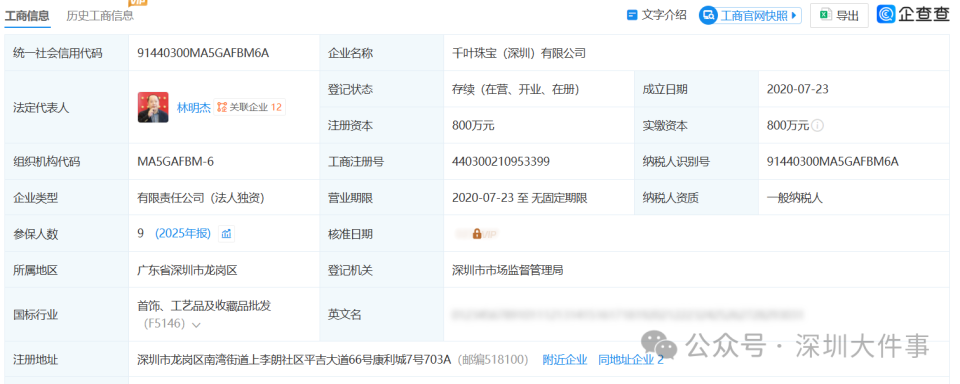Open the 林明杰 legal representative link
The image size is (960, 384).
(x=193, y=108)
